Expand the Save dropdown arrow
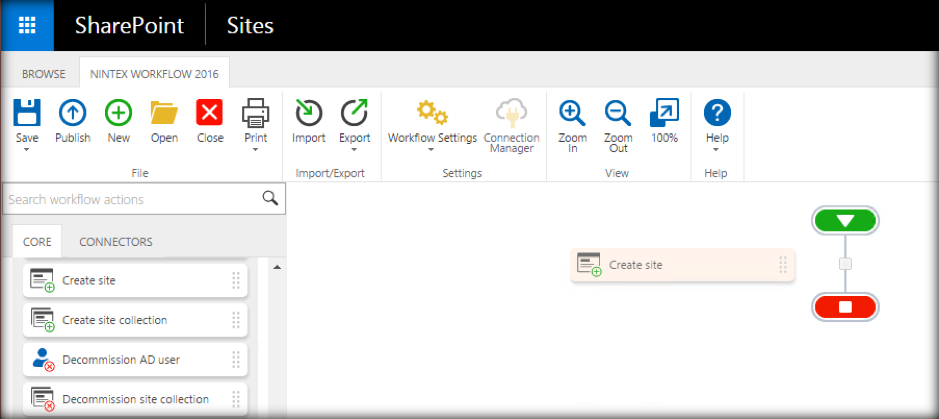The width and height of the screenshot is (939, 419). click(x=27, y=150)
